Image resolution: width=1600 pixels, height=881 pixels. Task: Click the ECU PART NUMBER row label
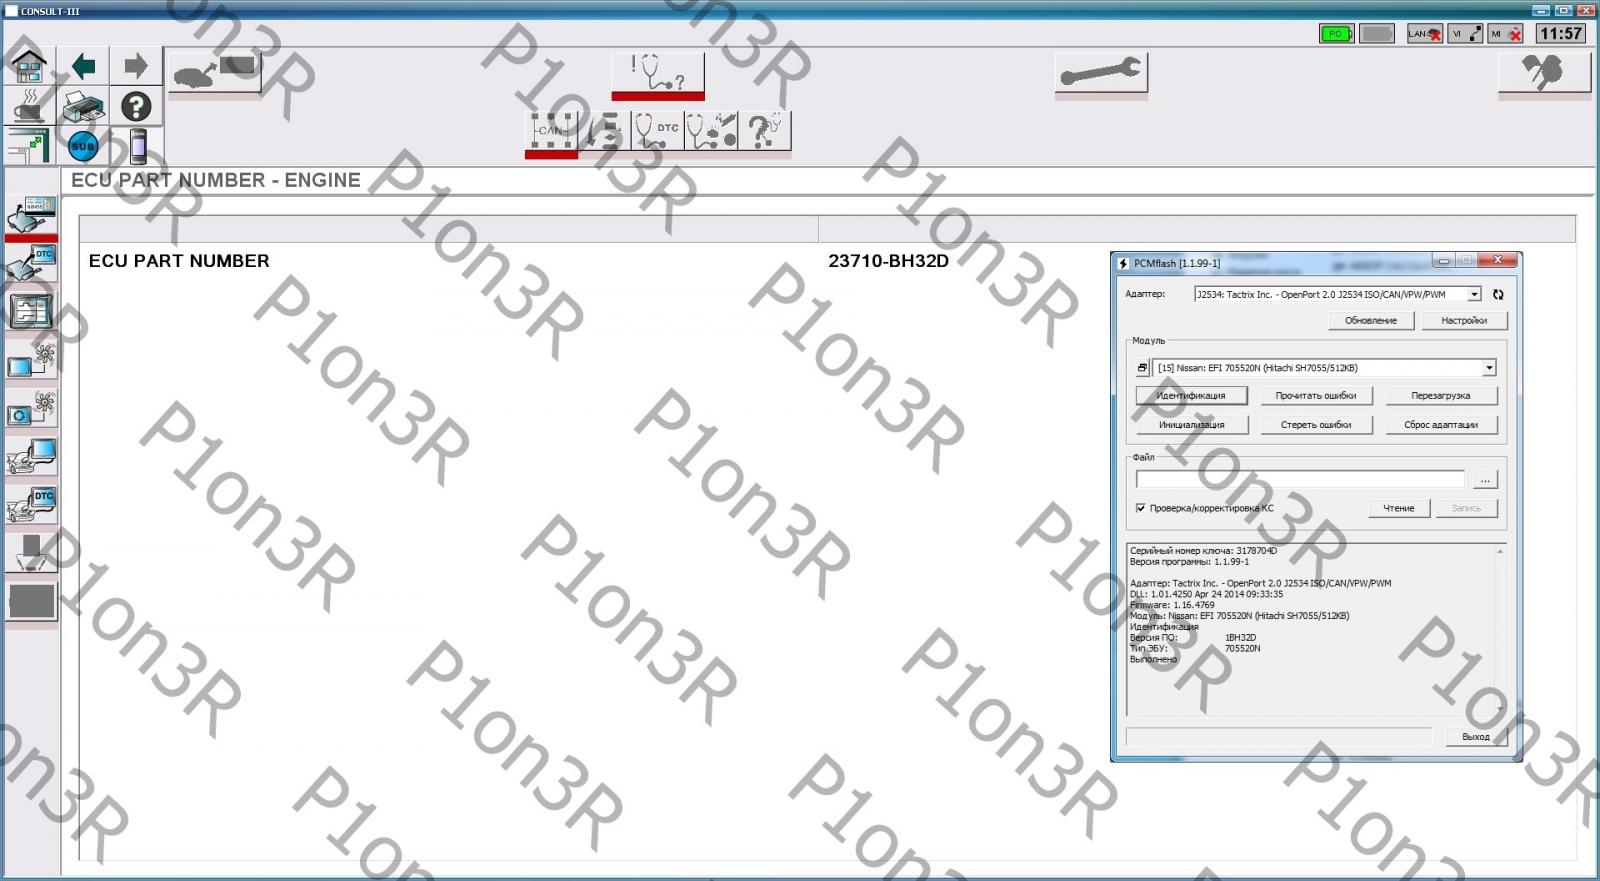coord(179,261)
